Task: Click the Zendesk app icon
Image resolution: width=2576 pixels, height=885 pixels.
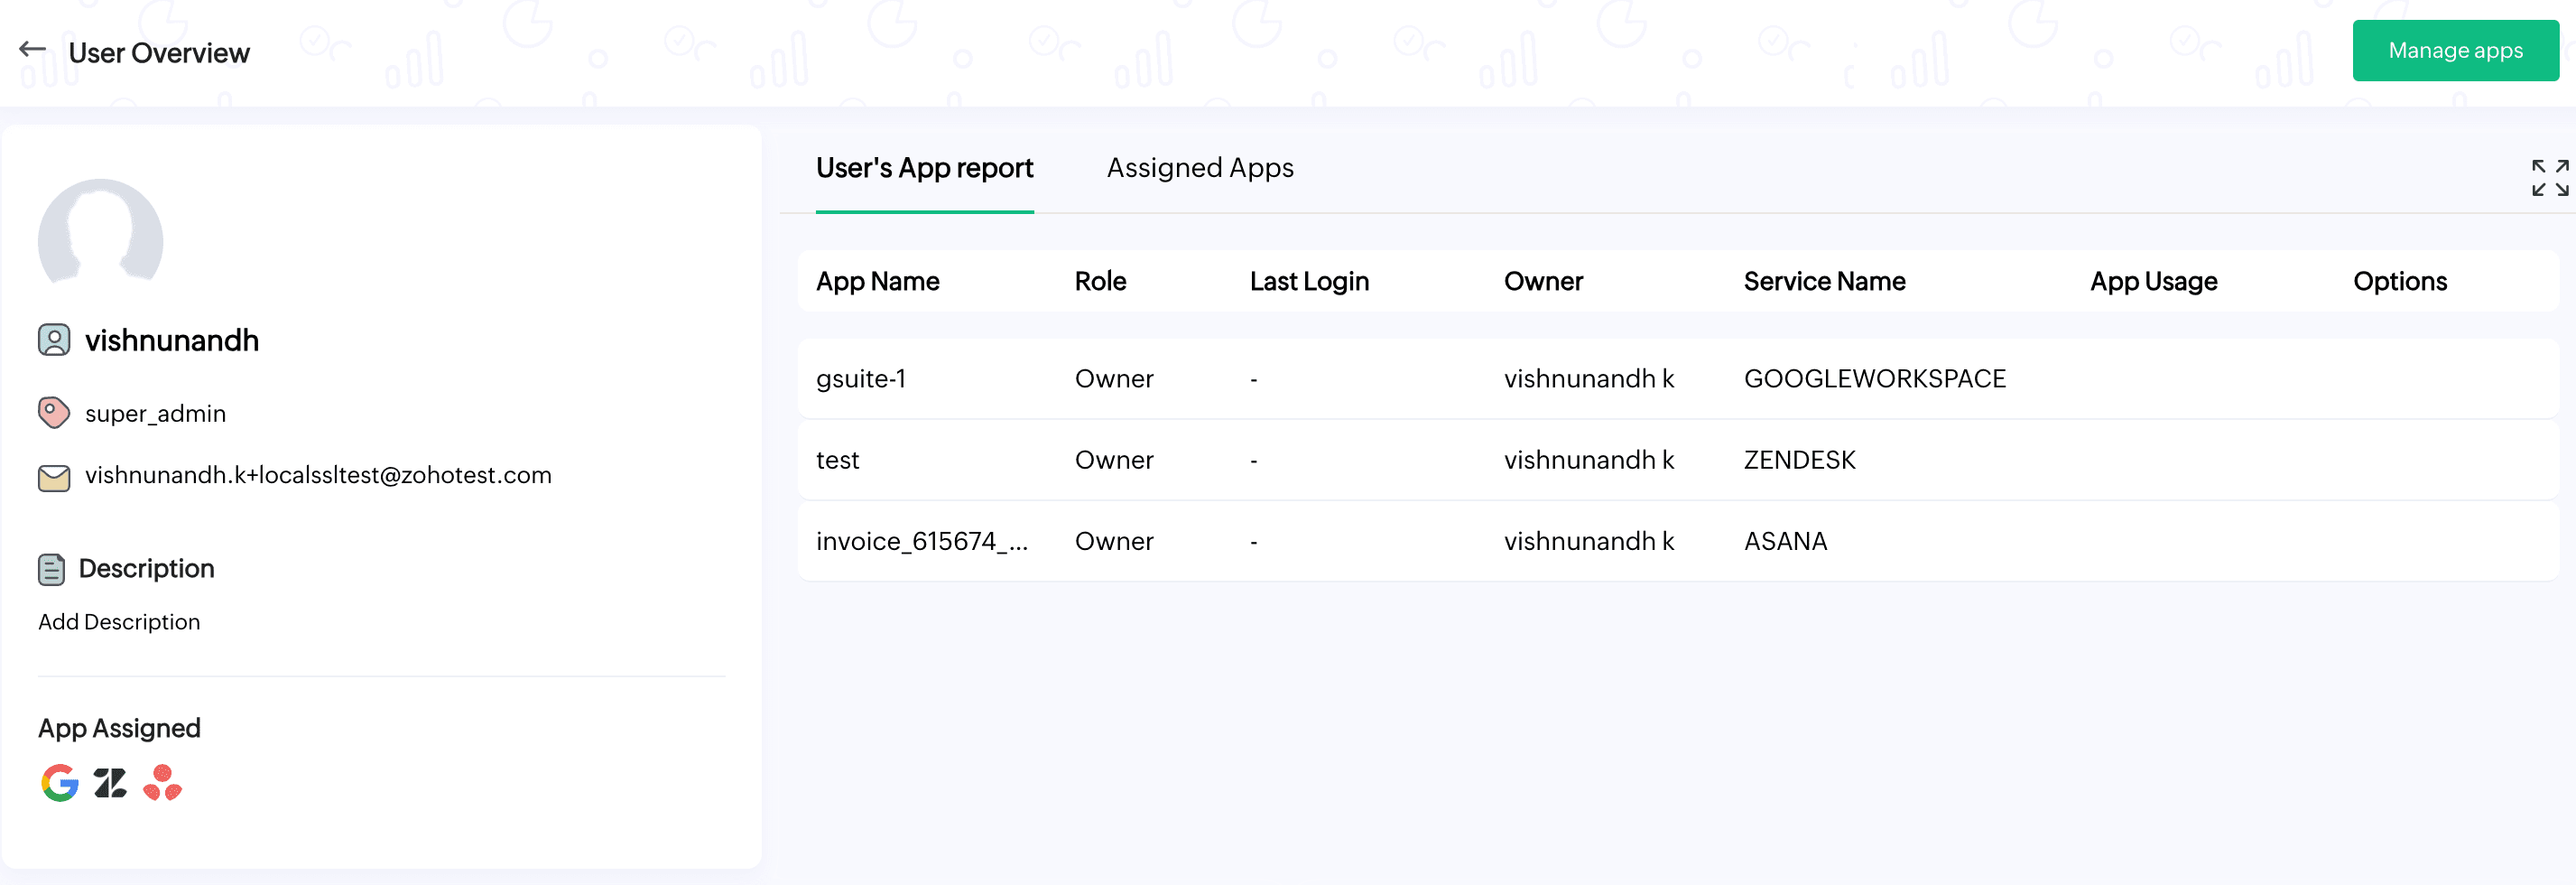Action: click(x=110, y=783)
